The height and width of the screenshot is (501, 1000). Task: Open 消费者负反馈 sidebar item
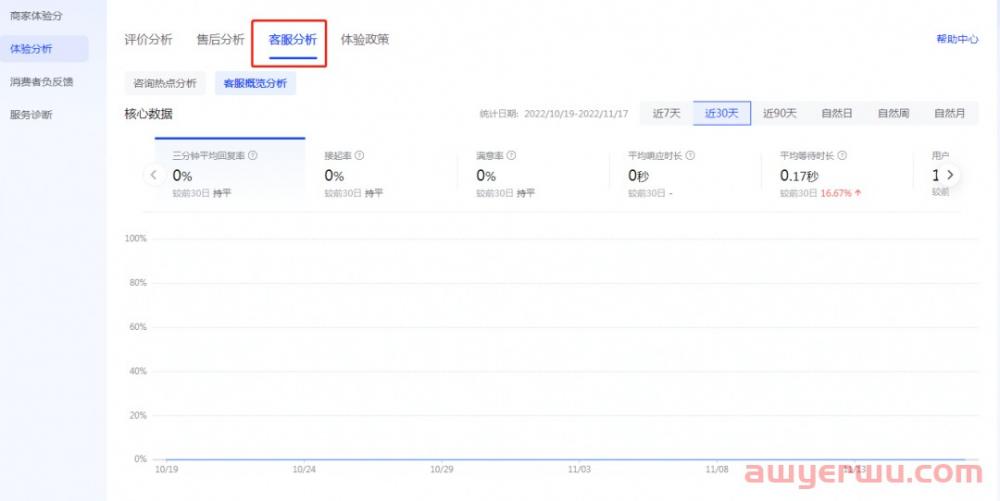tap(41, 82)
